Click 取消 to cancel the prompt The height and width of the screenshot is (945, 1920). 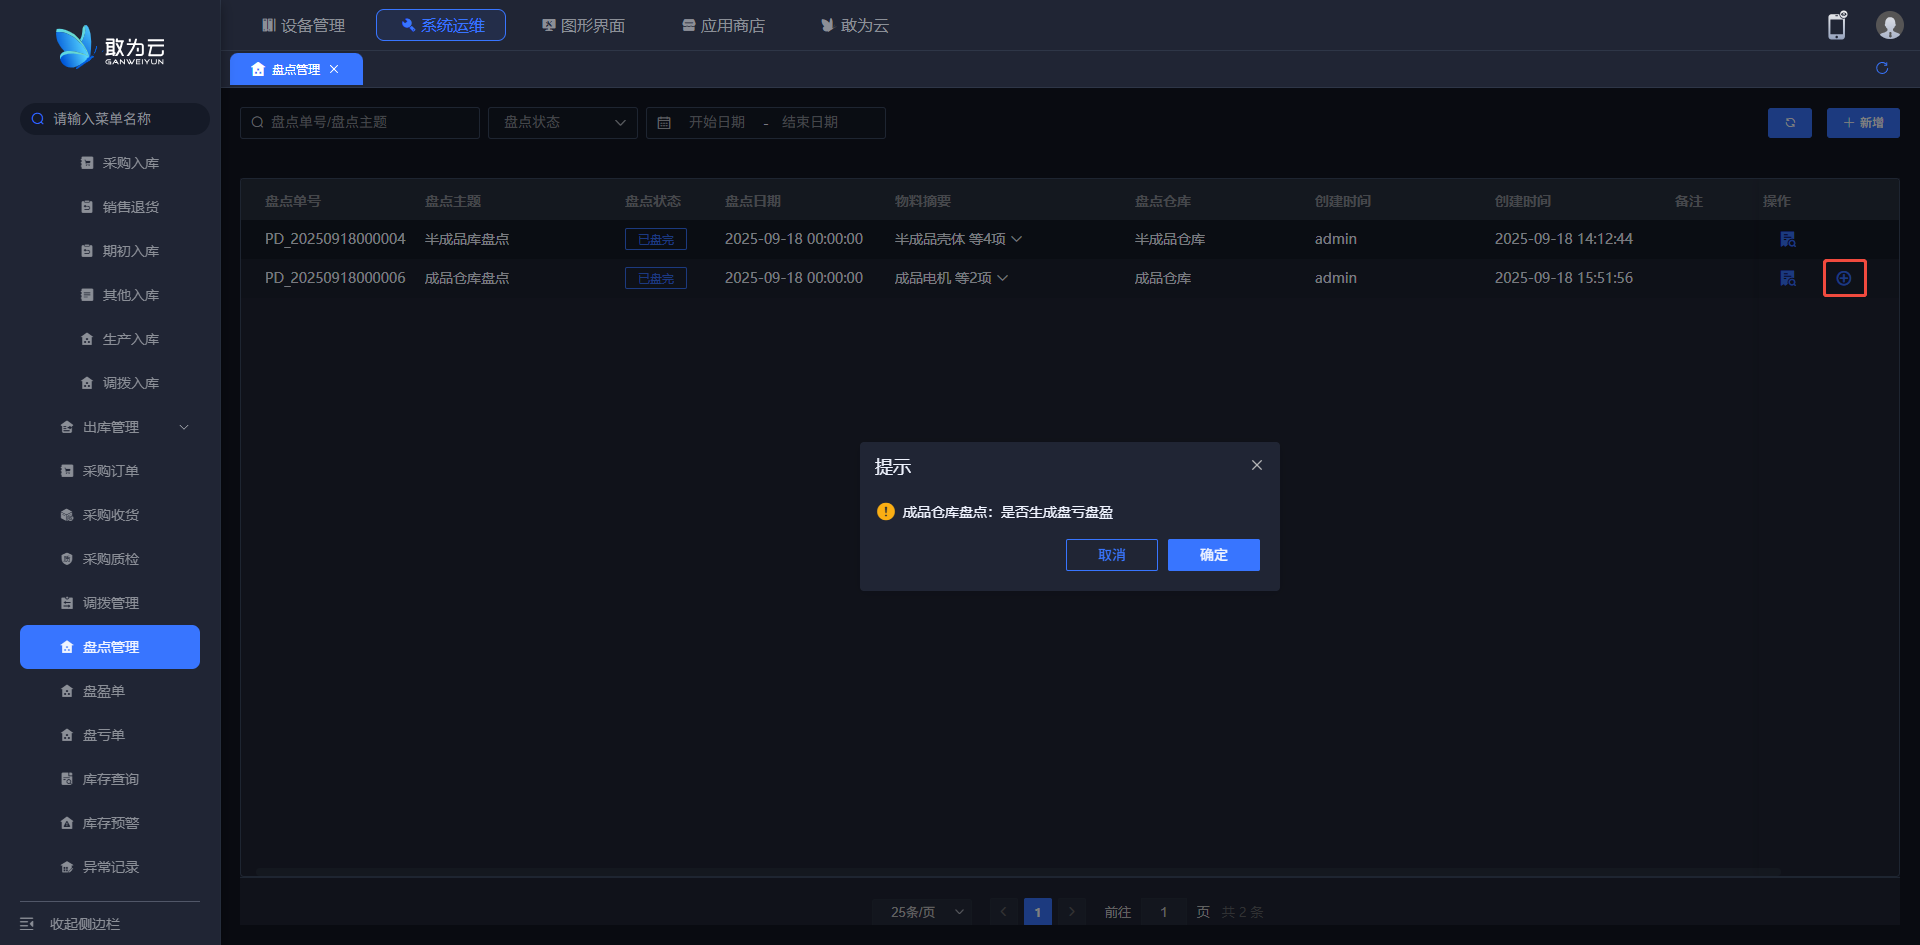[1111, 555]
